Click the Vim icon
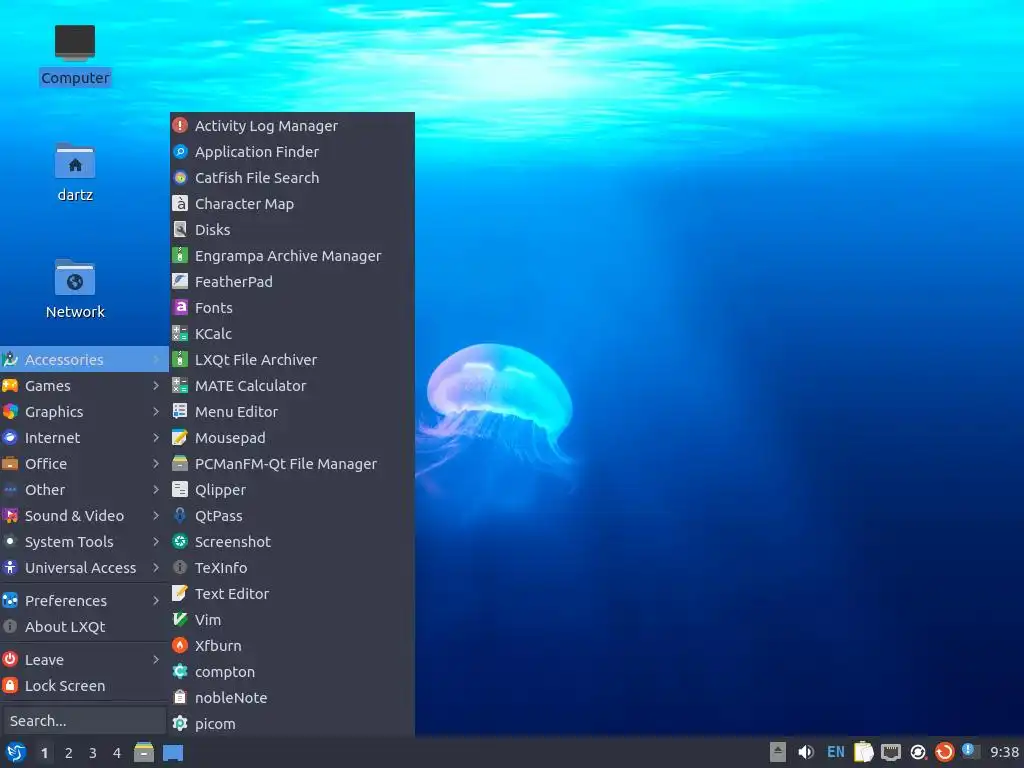The height and width of the screenshot is (768, 1024). tap(180, 620)
